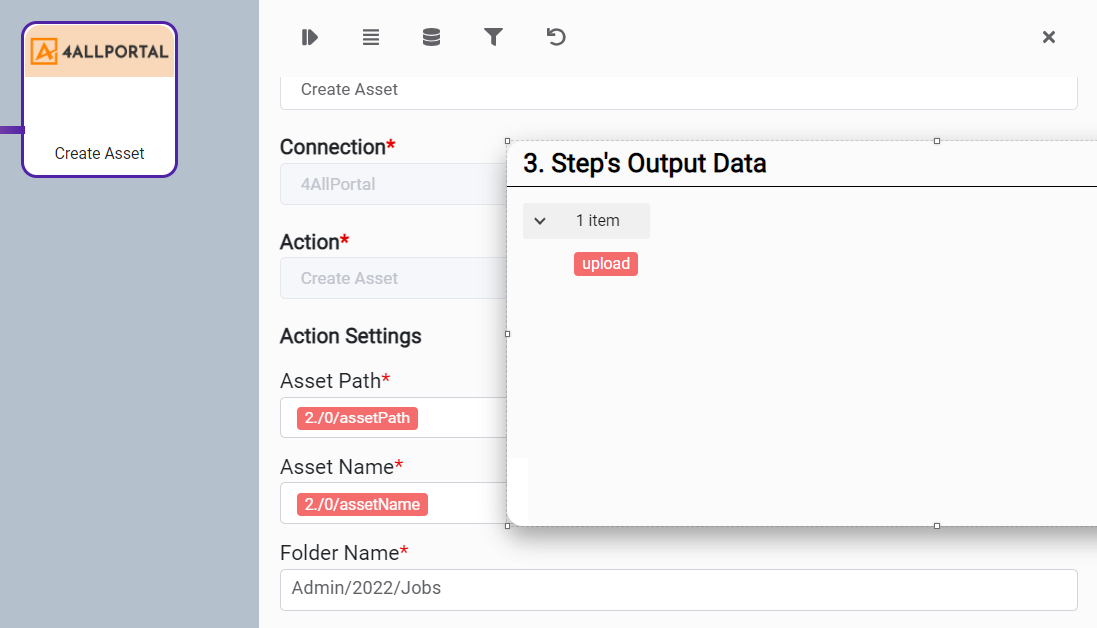Collapse the 1 item chevron

point(540,221)
